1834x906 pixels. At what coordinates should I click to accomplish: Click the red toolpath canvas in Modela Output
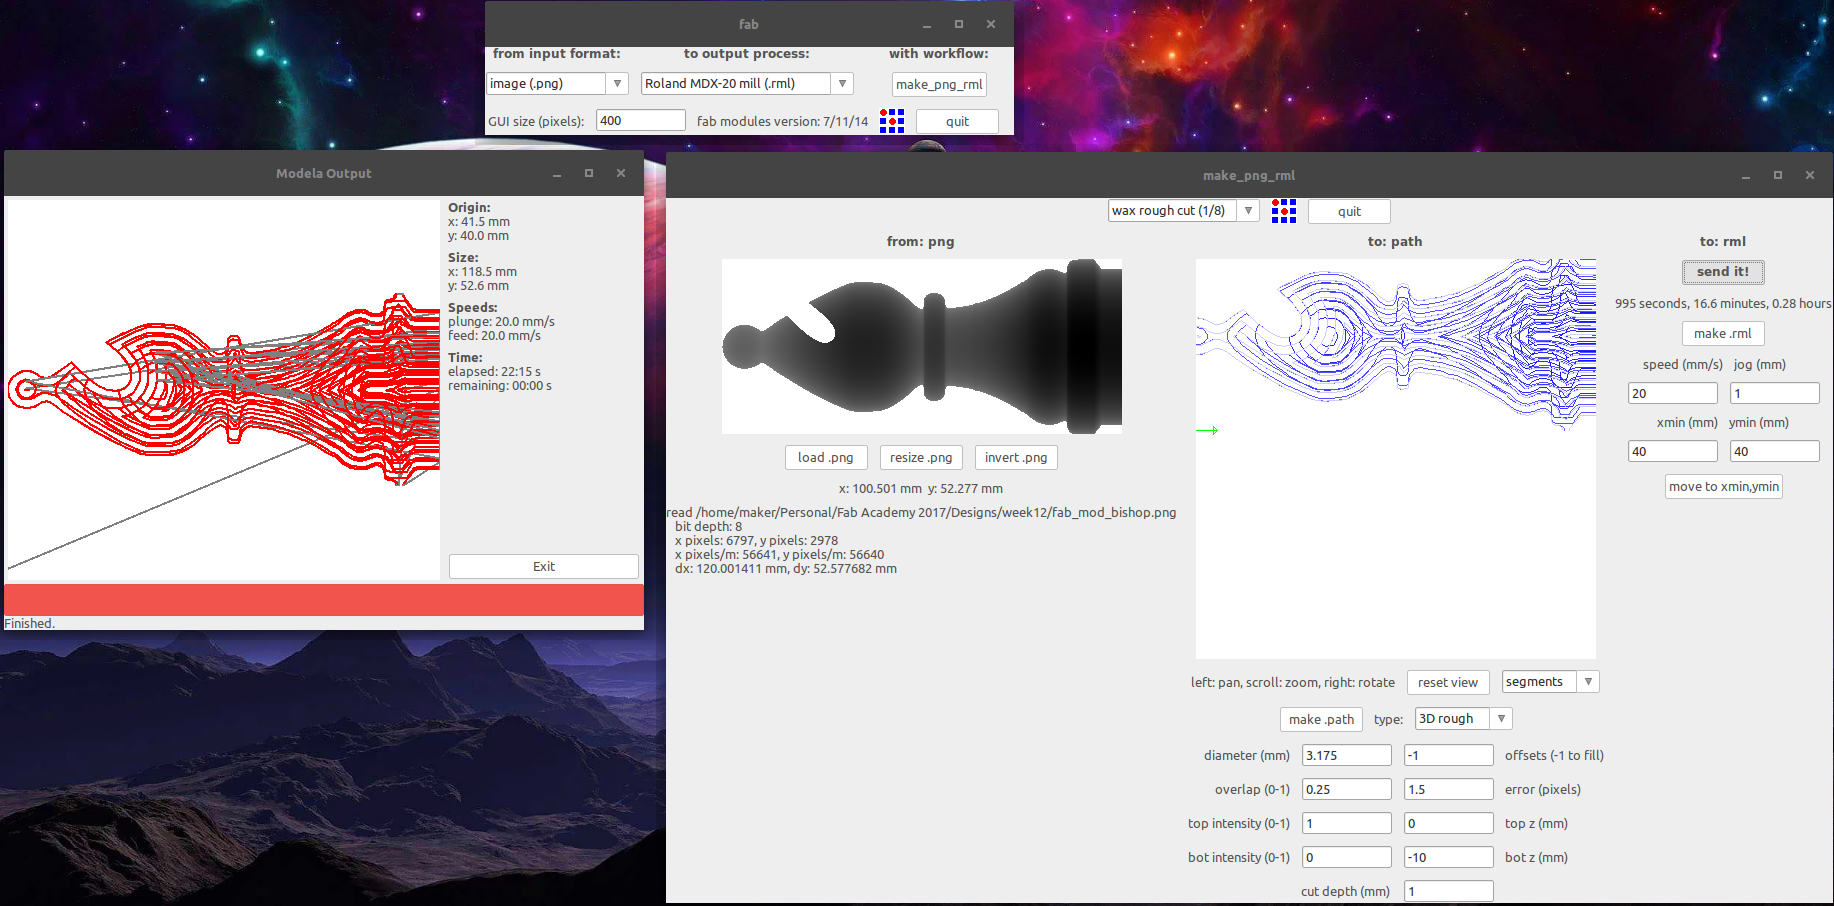click(222, 389)
